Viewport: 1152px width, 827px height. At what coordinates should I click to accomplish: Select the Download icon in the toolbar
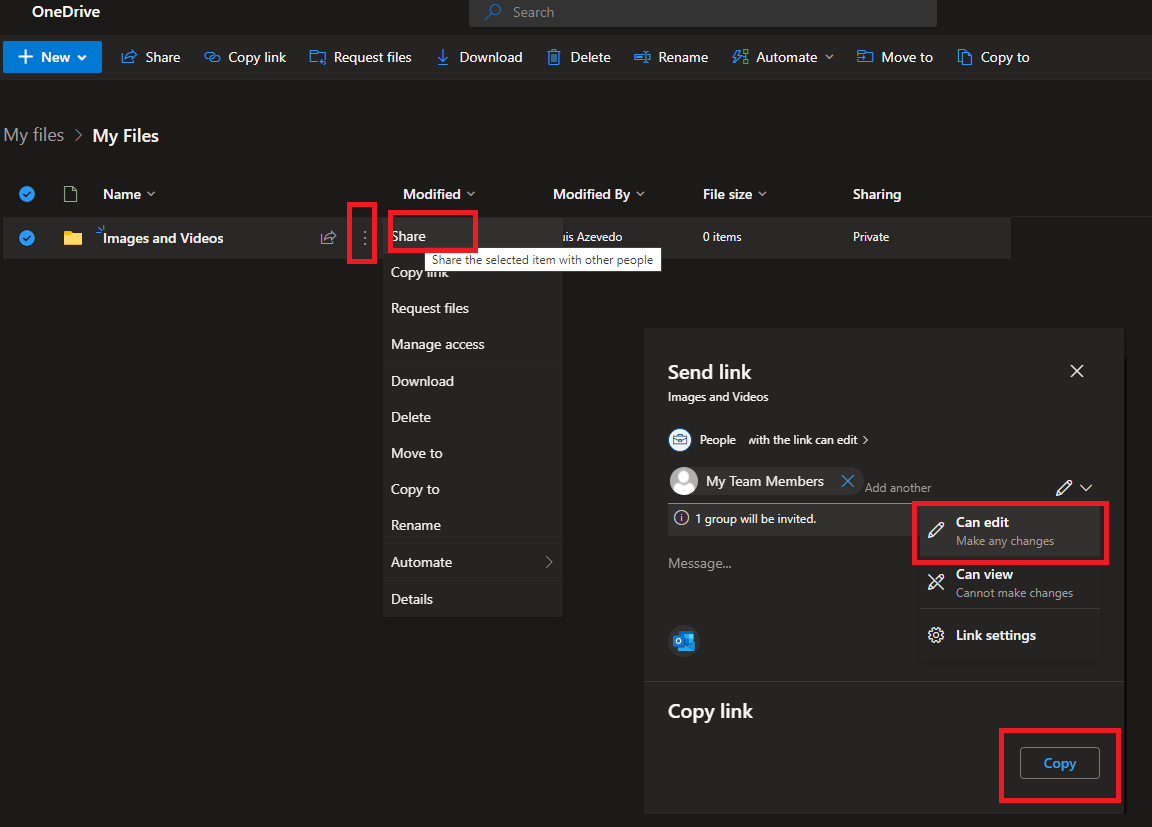coord(443,57)
